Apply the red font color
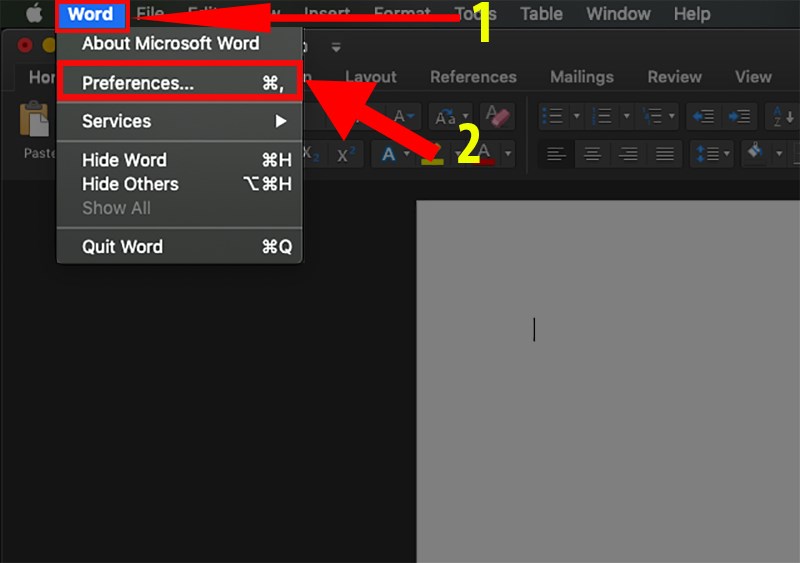 point(486,154)
